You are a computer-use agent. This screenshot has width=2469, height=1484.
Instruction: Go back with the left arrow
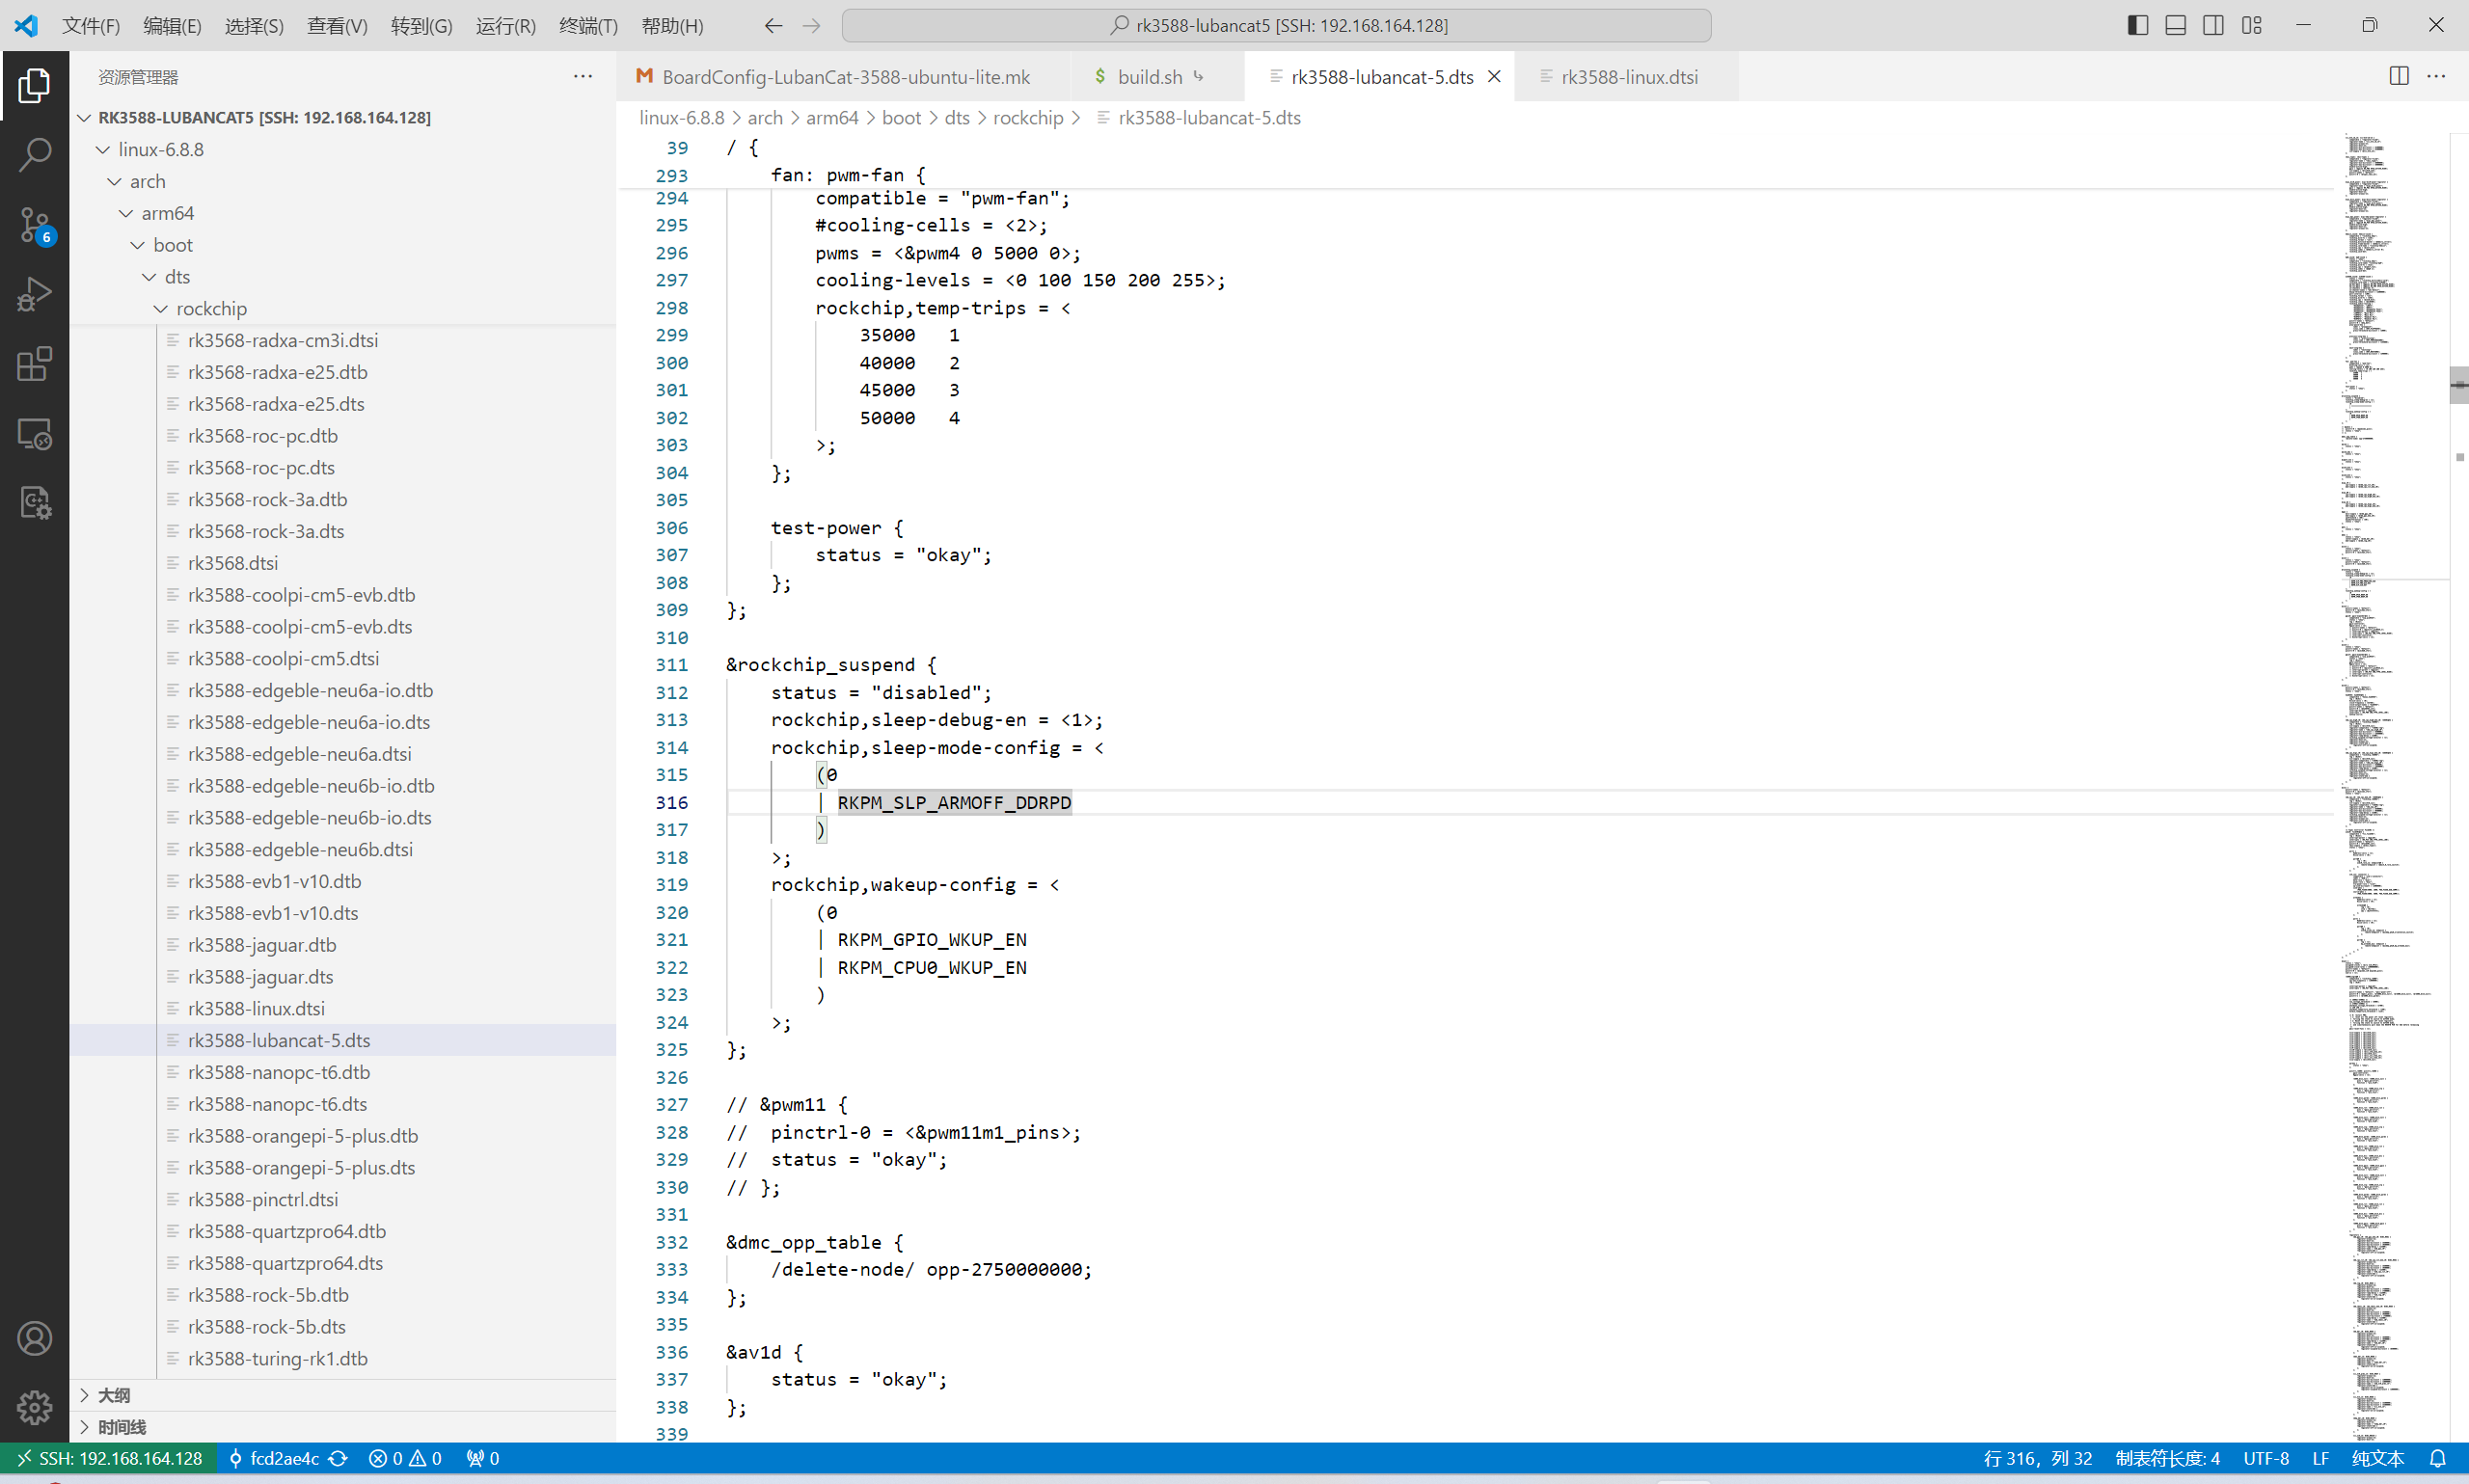pos(773,25)
